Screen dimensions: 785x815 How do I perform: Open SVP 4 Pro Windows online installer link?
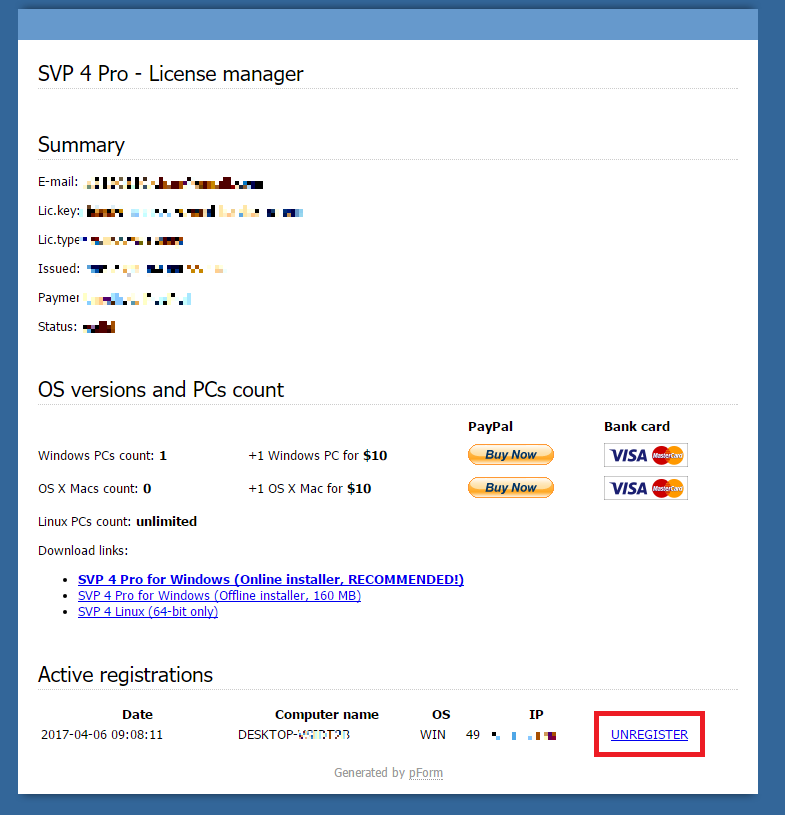pos(271,579)
